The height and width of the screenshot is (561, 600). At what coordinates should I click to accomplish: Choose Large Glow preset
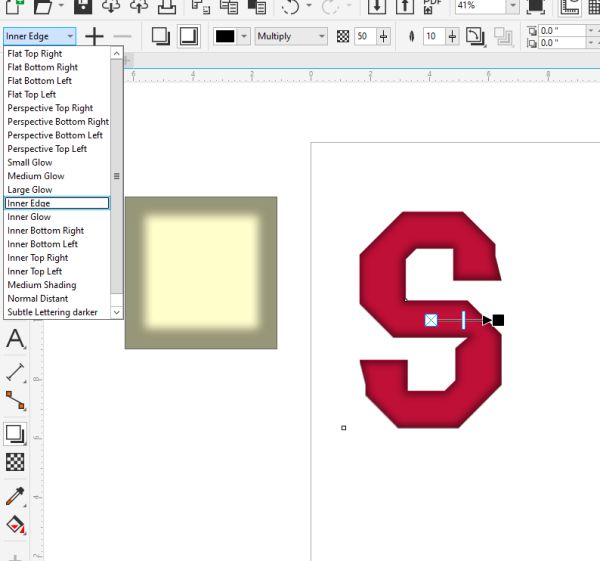(x=57, y=189)
